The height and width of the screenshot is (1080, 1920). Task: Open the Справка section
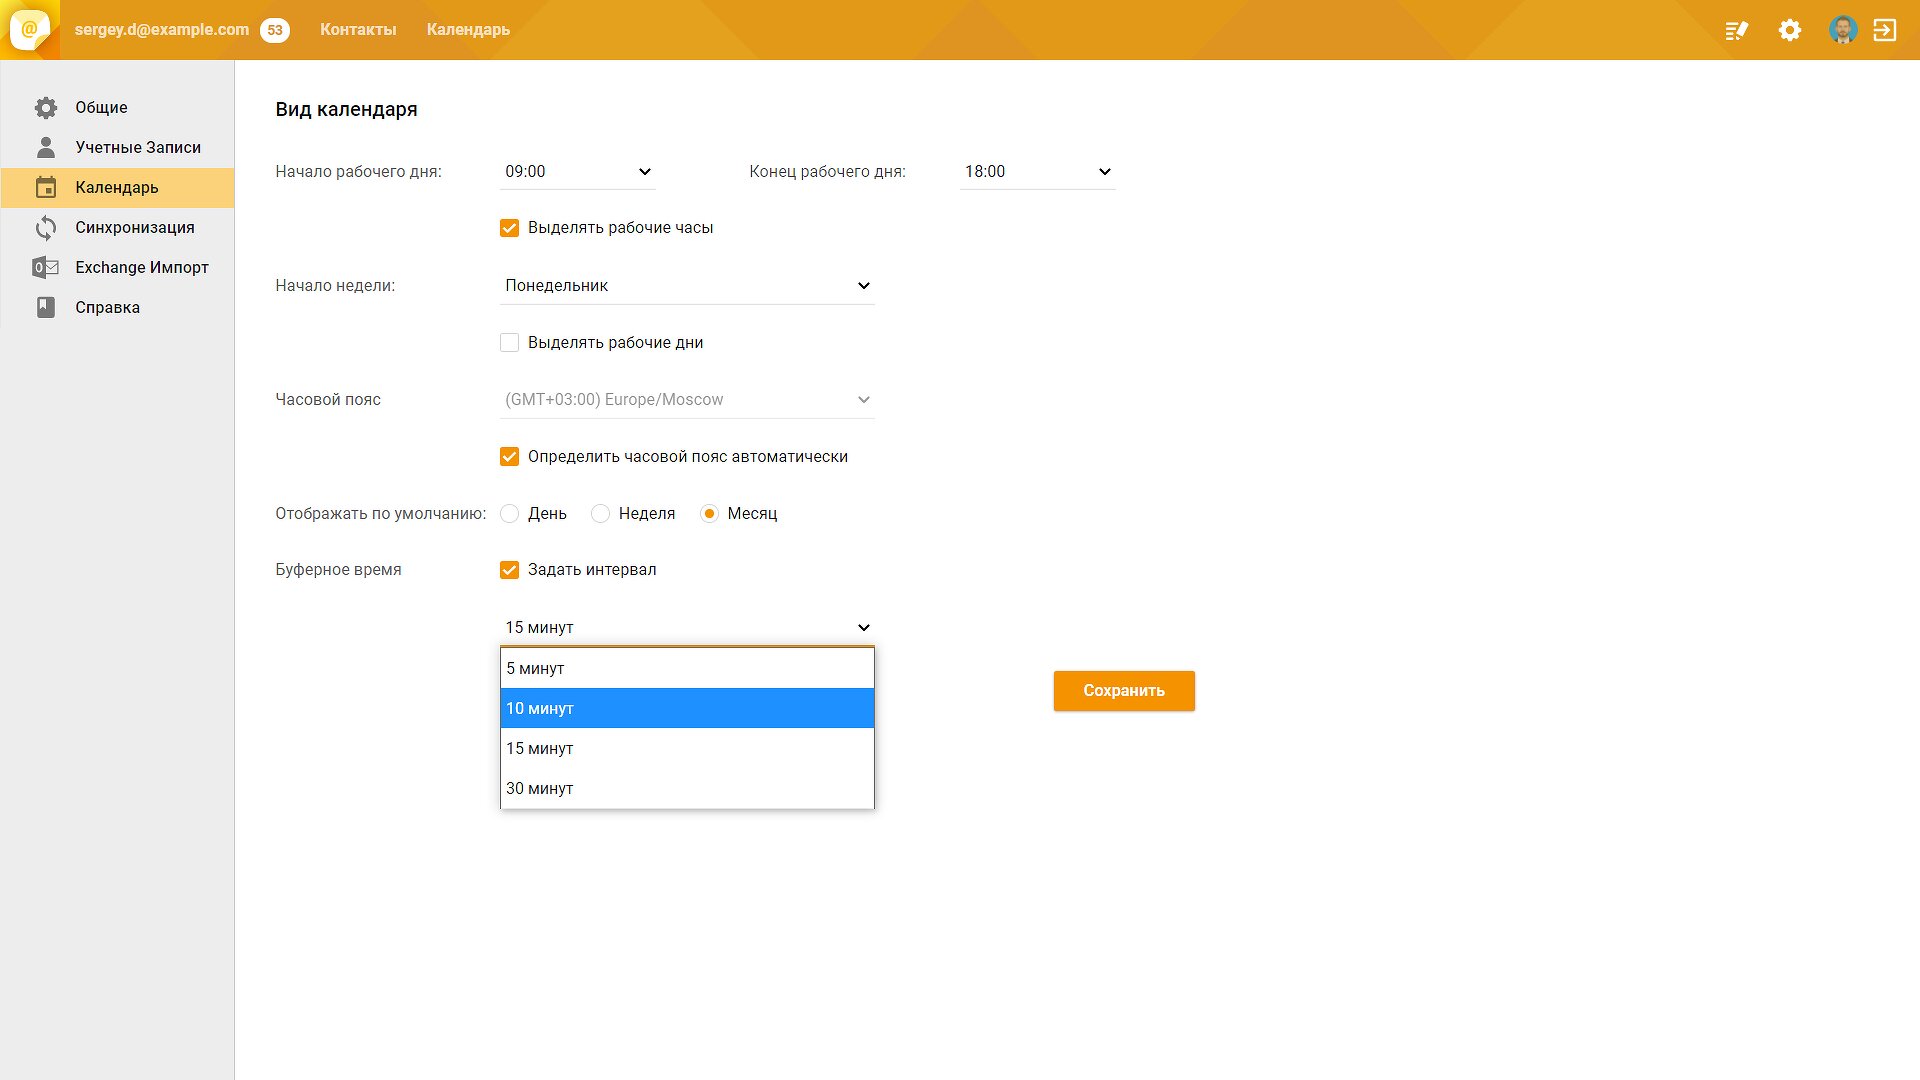(x=117, y=308)
